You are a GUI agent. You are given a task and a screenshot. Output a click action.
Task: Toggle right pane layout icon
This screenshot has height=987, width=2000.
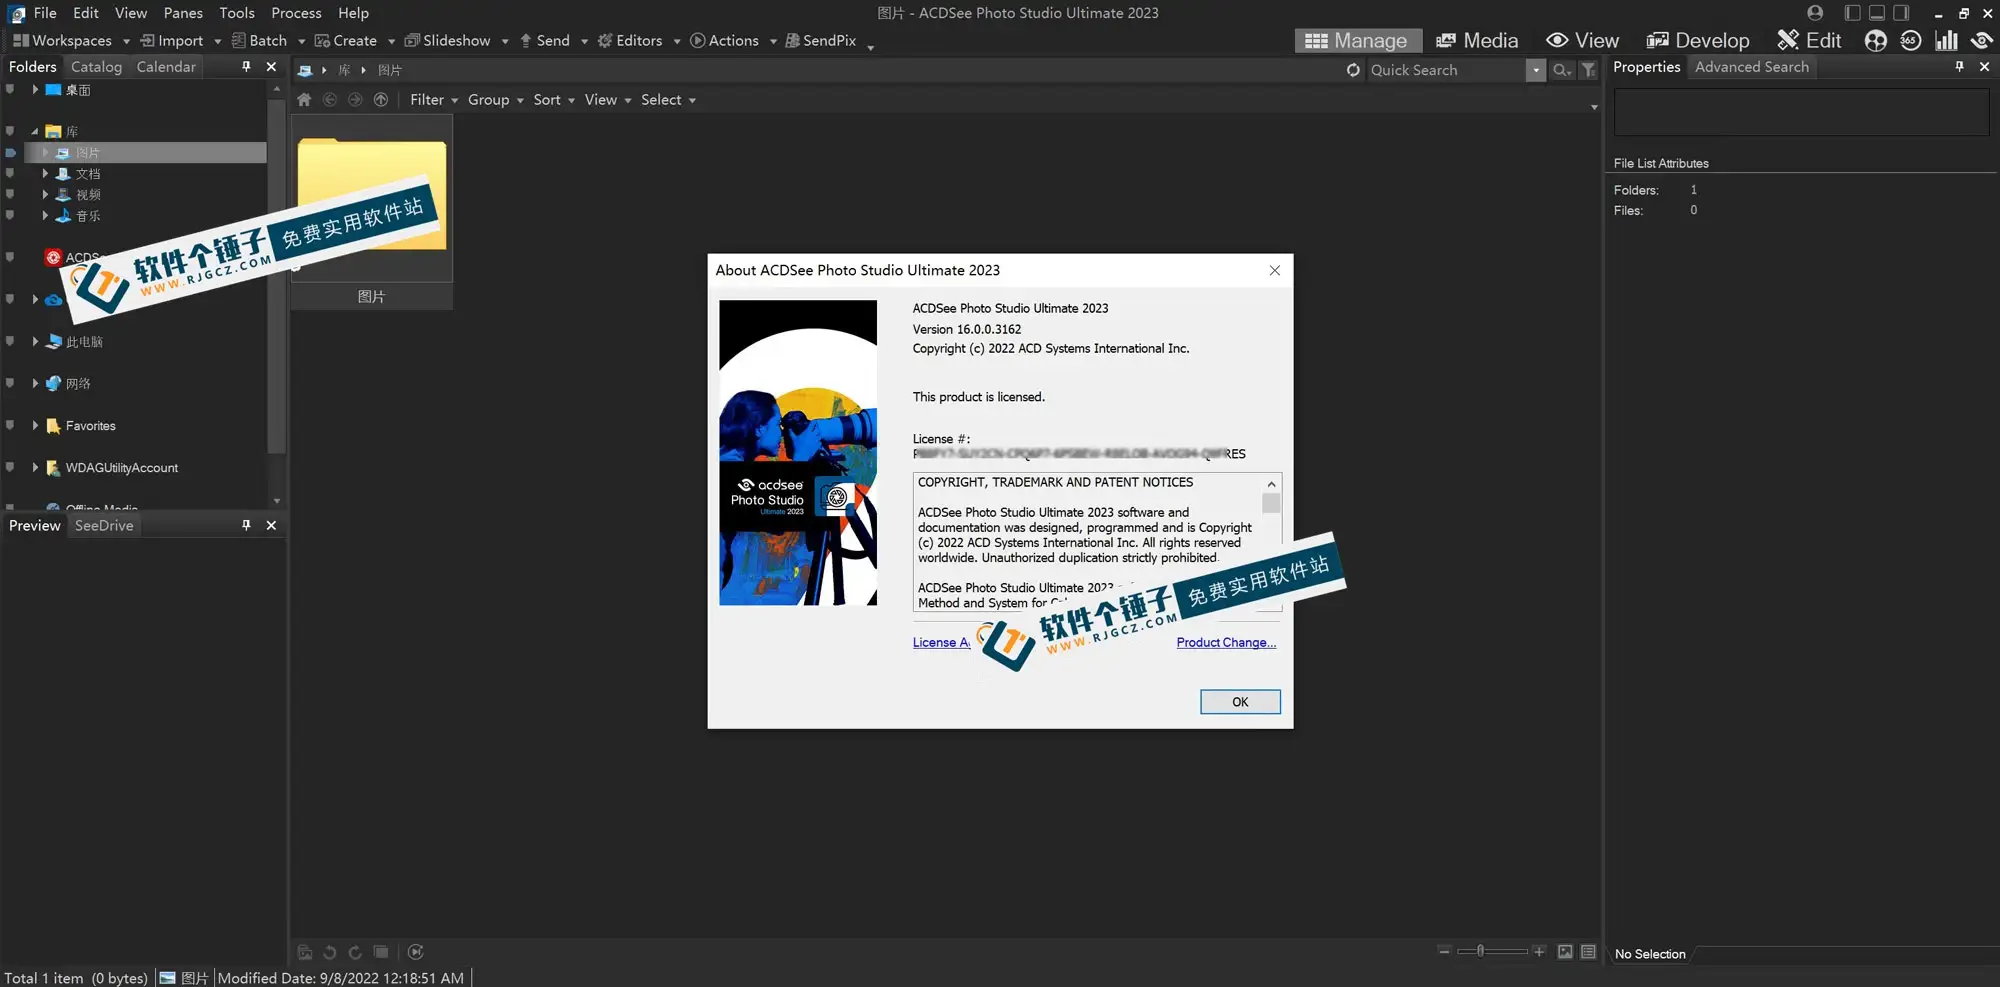pos(1902,13)
